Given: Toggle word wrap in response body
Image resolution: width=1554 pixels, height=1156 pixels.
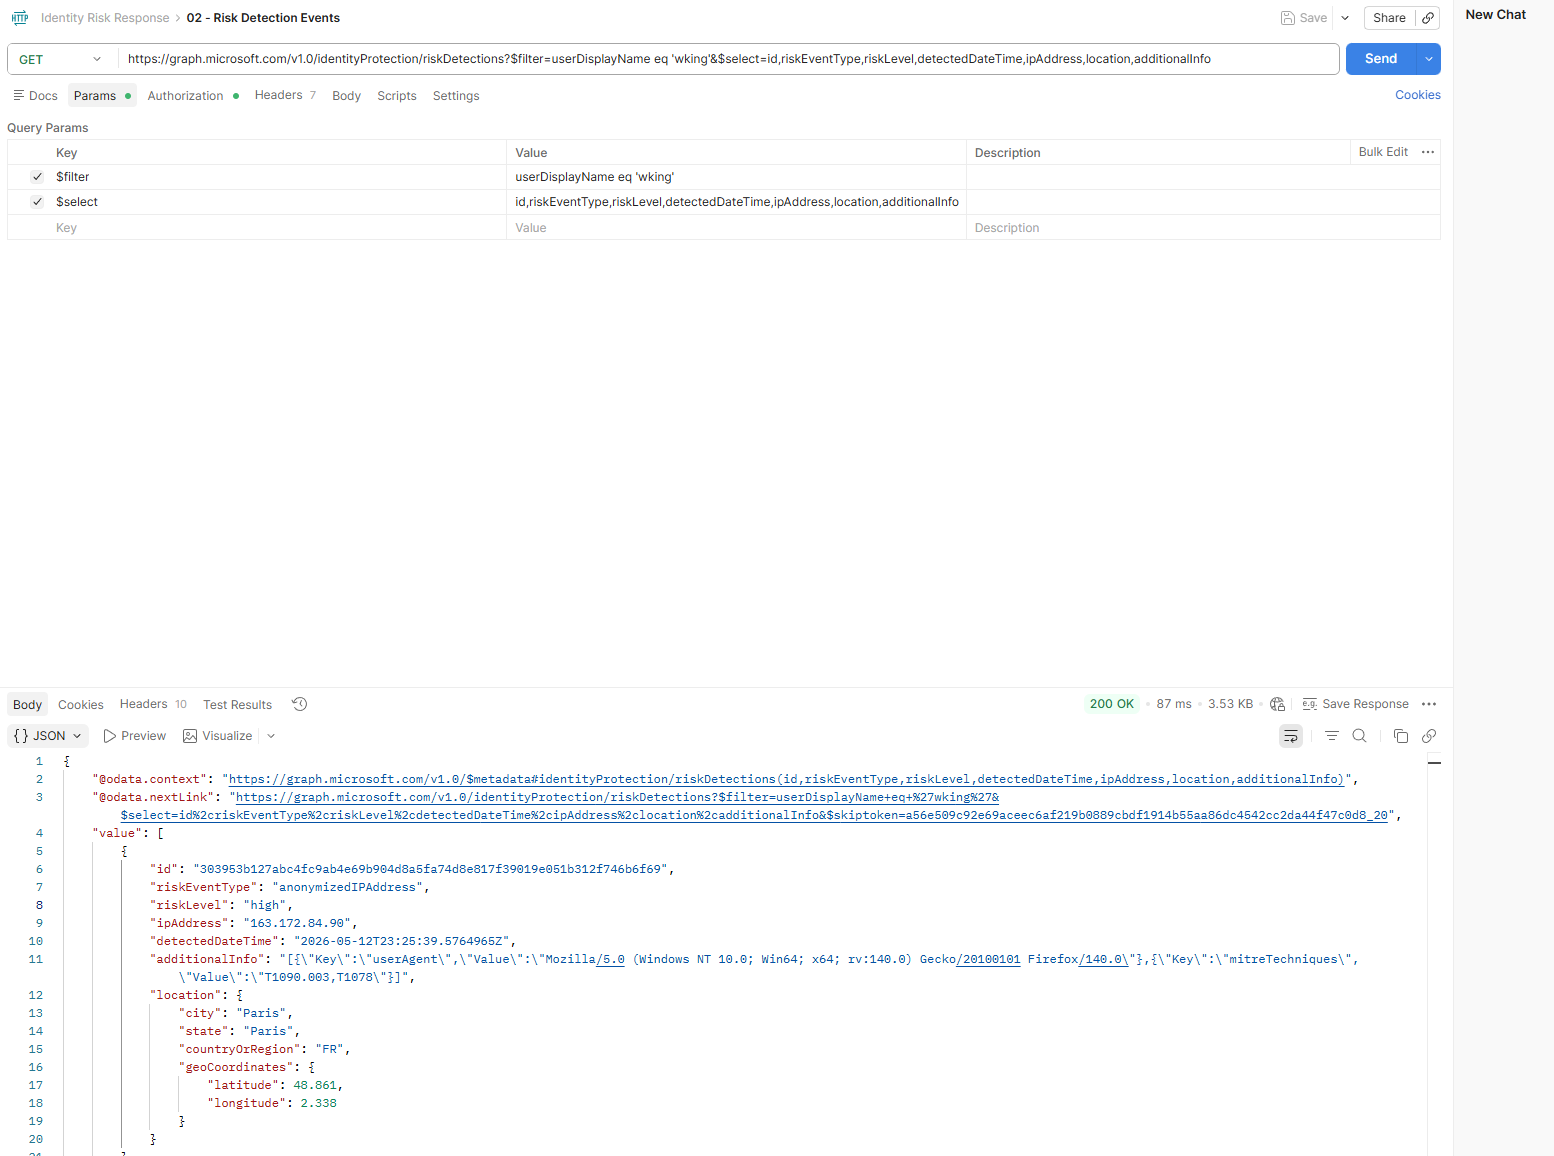Looking at the screenshot, I should tap(1291, 736).
